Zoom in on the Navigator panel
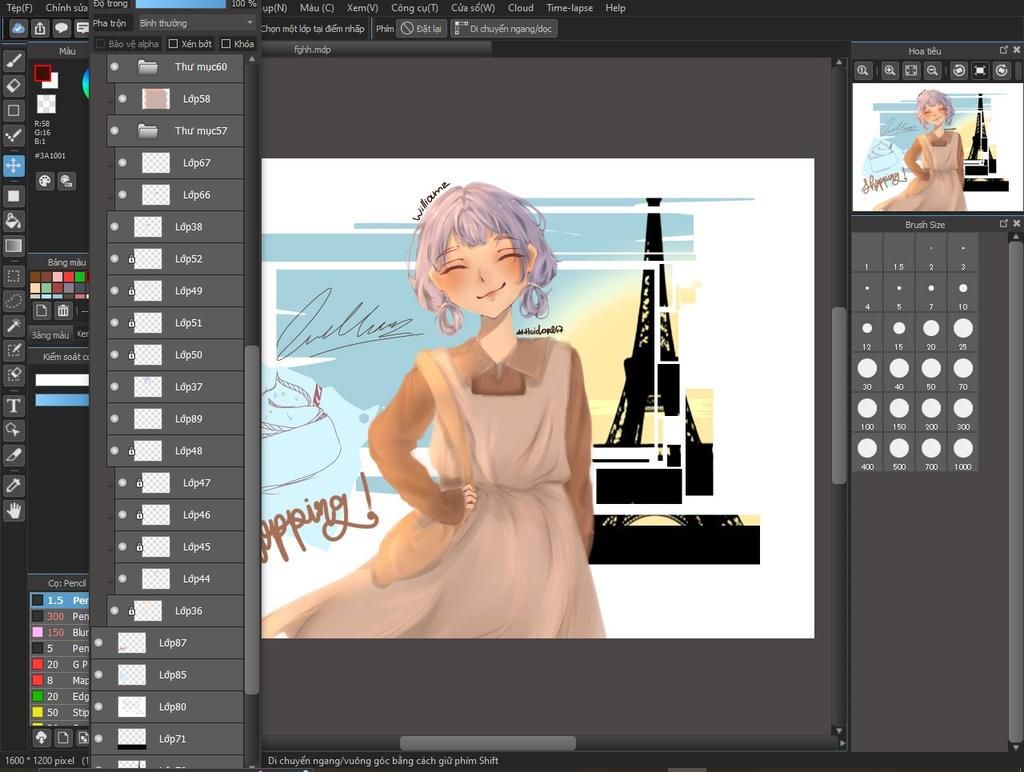This screenshot has height=772, width=1024. (889, 71)
